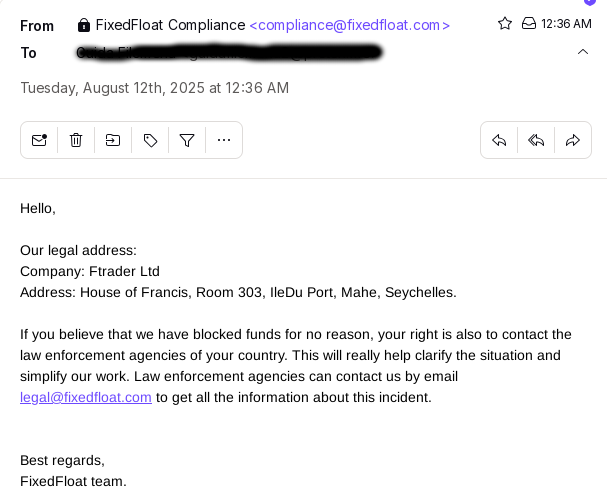Click the FixedFloat Compliance sender name

170,25
